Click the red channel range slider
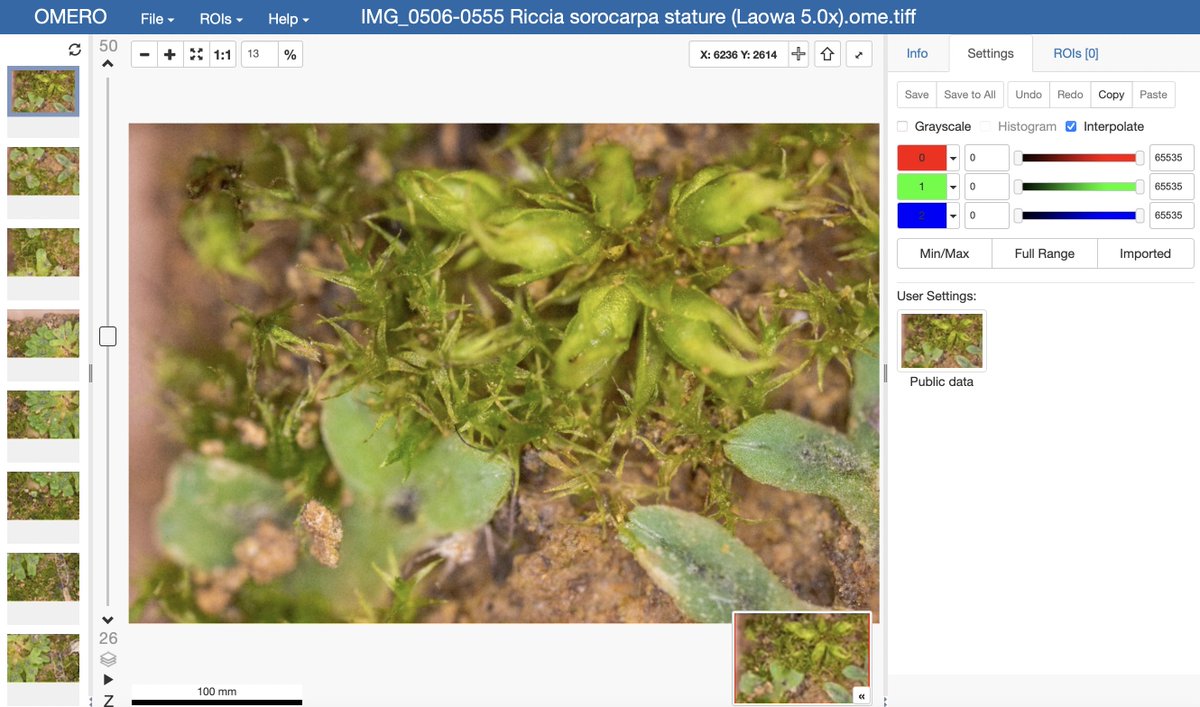Screen dimensions: 1200x707 1079,158
